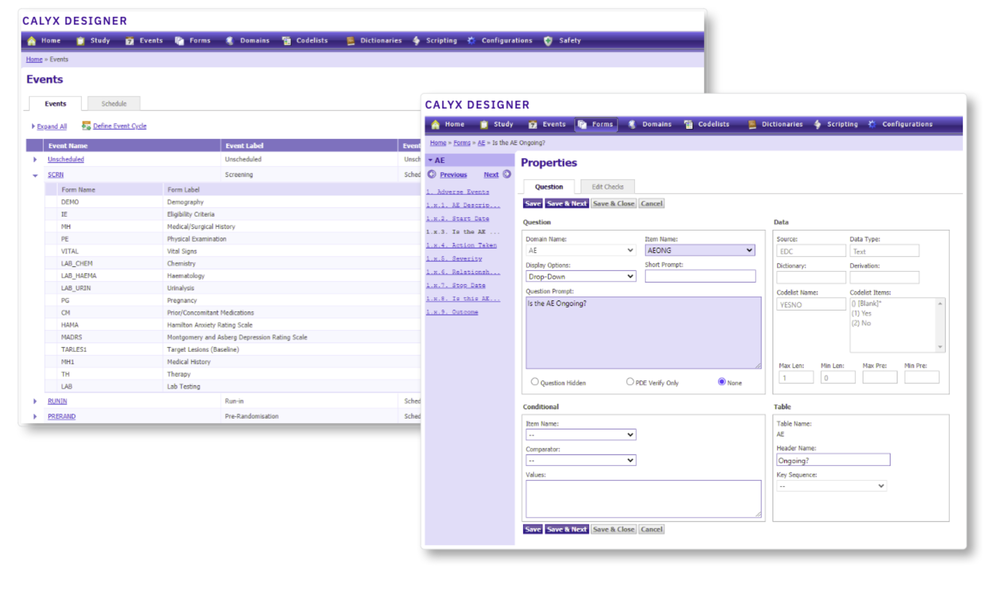
Task: Click the Expand All link
Action: coord(52,126)
